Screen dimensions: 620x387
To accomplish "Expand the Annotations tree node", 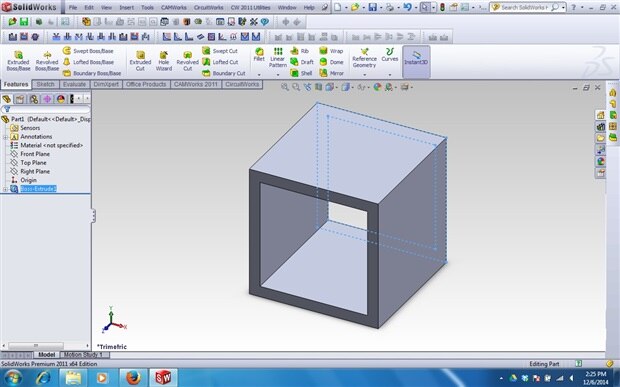I will coord(5,137).
